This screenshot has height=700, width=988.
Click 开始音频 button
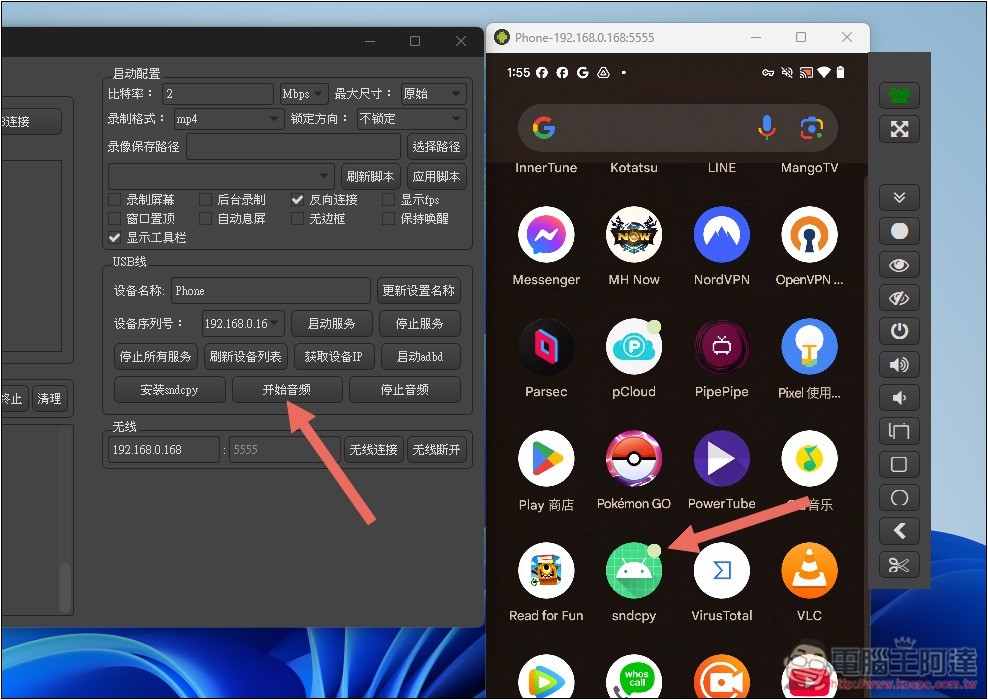(x=287, y=390)
